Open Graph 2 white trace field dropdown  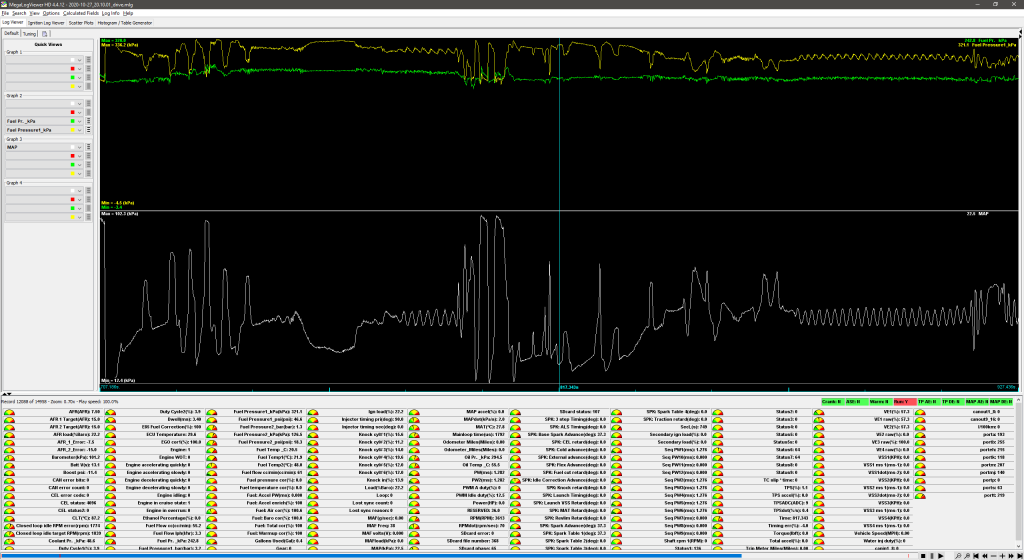click(x=44, y=104)
